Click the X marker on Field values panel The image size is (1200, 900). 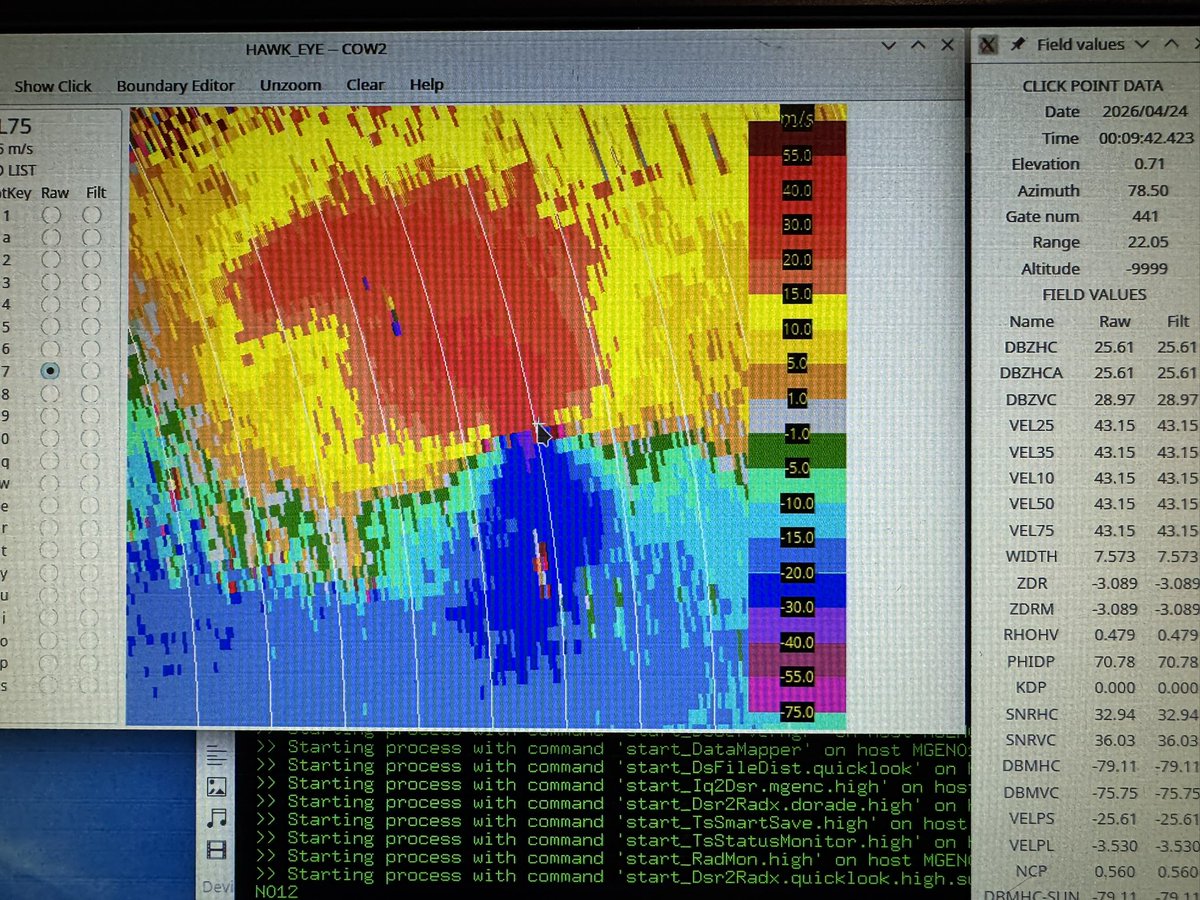pos(990,43)
